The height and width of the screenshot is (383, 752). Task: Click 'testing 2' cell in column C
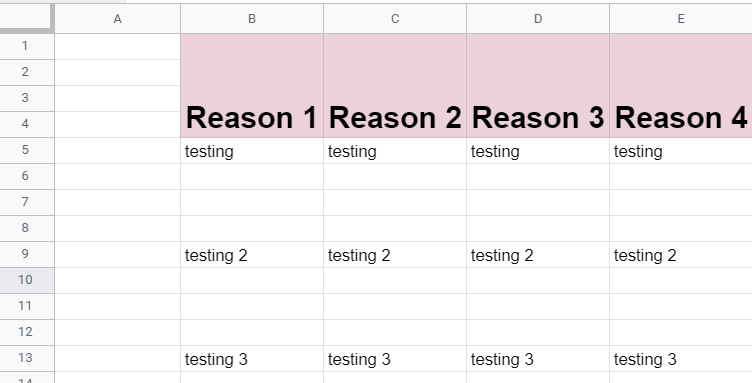pos(395,255)
